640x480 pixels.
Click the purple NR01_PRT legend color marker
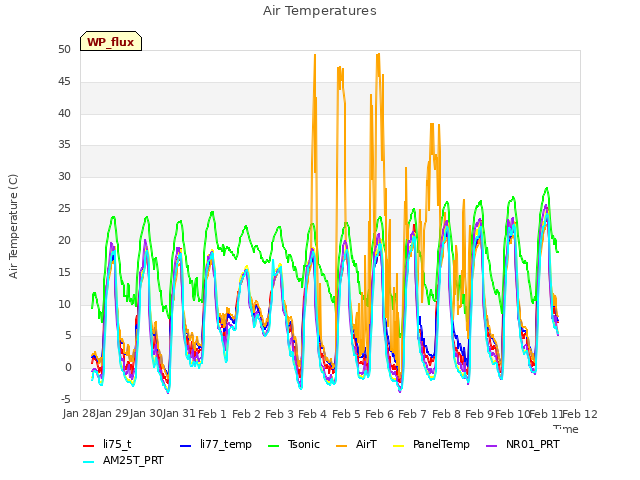[x=491, y=446]
